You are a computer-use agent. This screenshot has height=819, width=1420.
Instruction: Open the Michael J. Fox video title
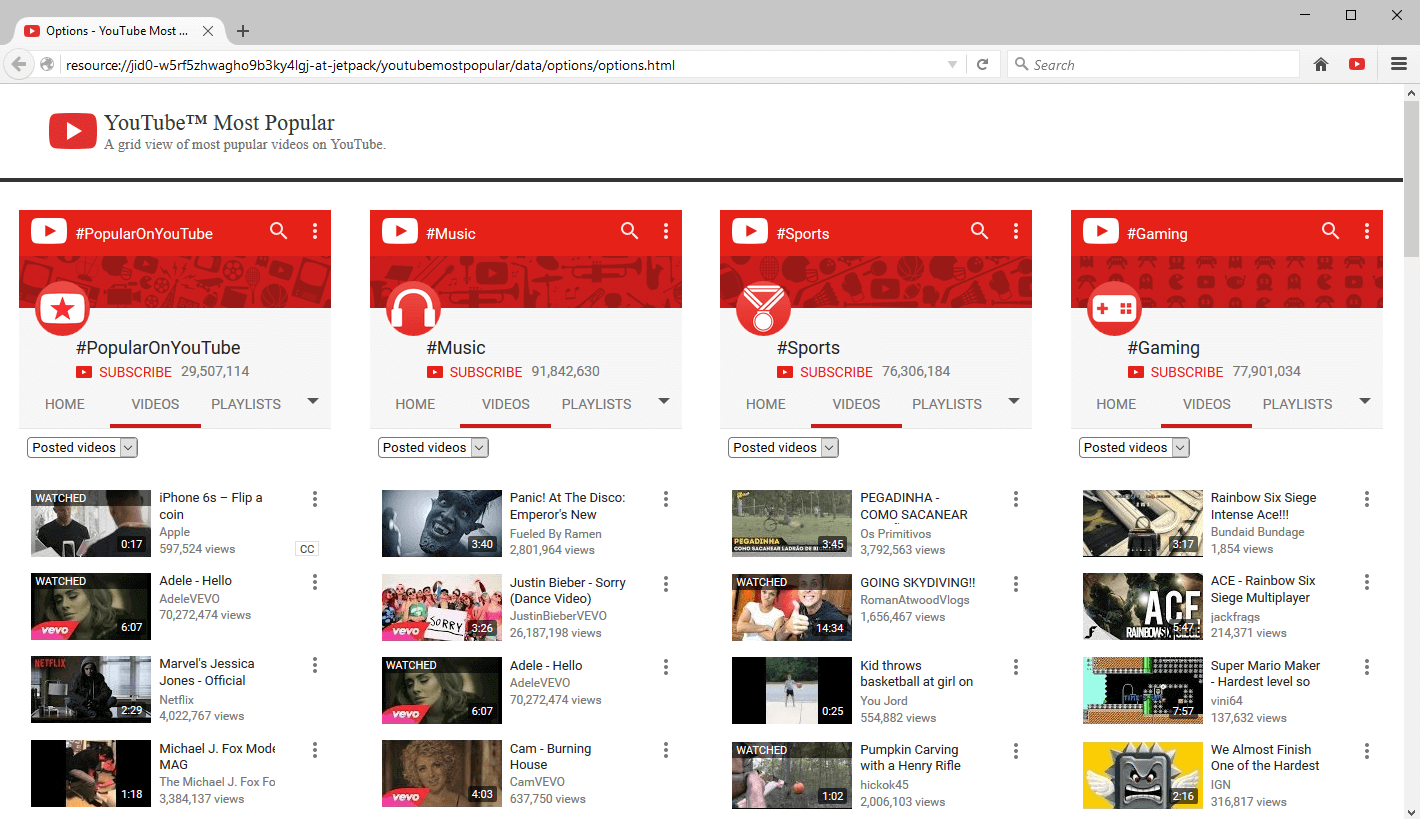coord(217,756)
